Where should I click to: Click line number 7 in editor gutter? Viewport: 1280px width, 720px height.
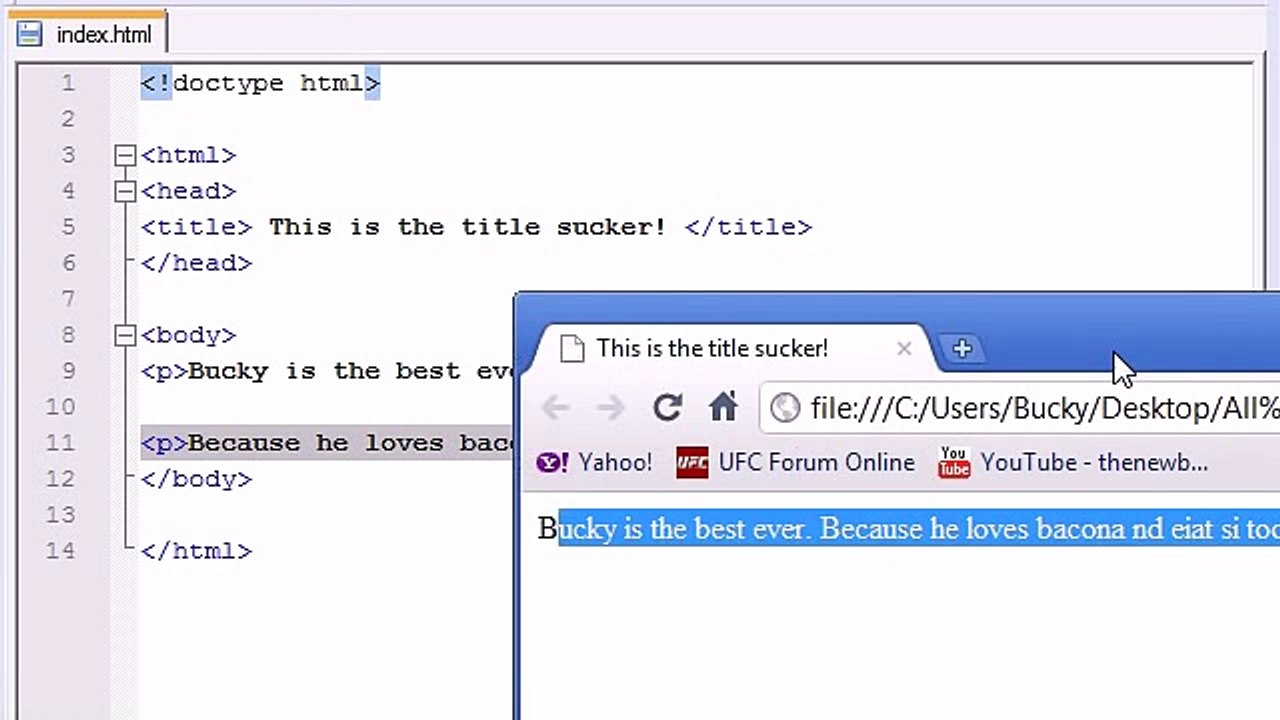point(67,299)
